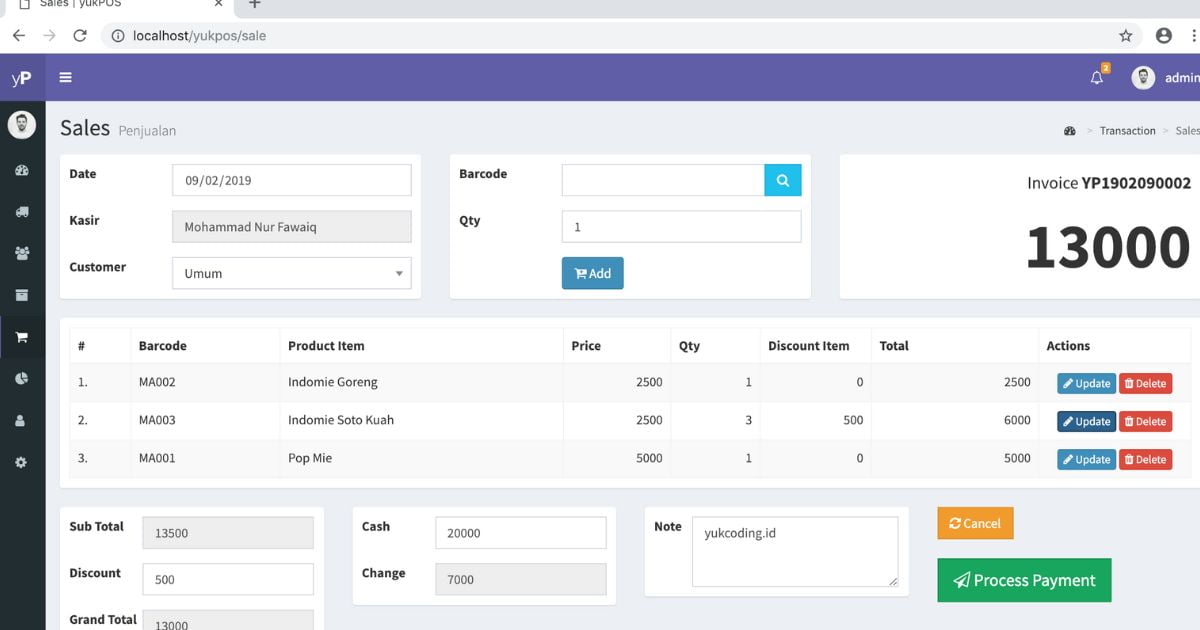Click the Transaction breadcrumb link

(1127, 131)
